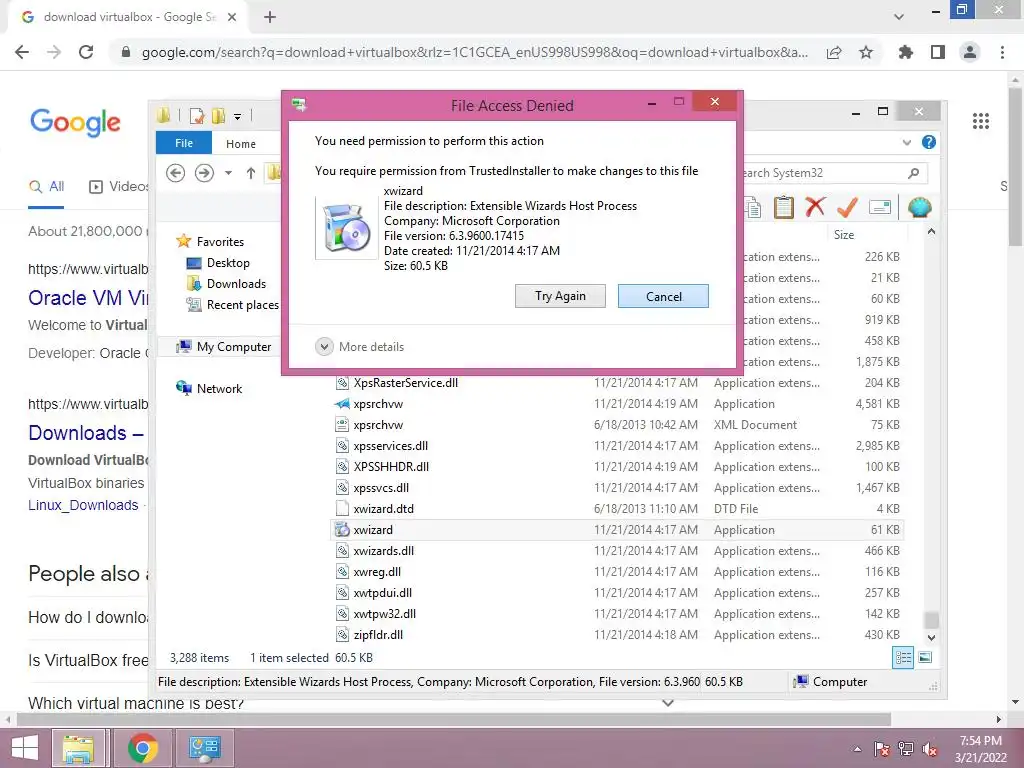Open the Google apps grid
The image size is (1024, 768).
(980, 121)
